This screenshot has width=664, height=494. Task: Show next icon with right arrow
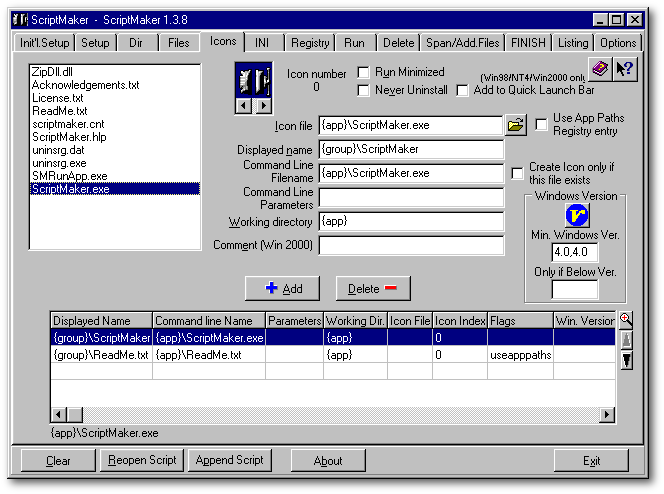click(x=263, y=105)
